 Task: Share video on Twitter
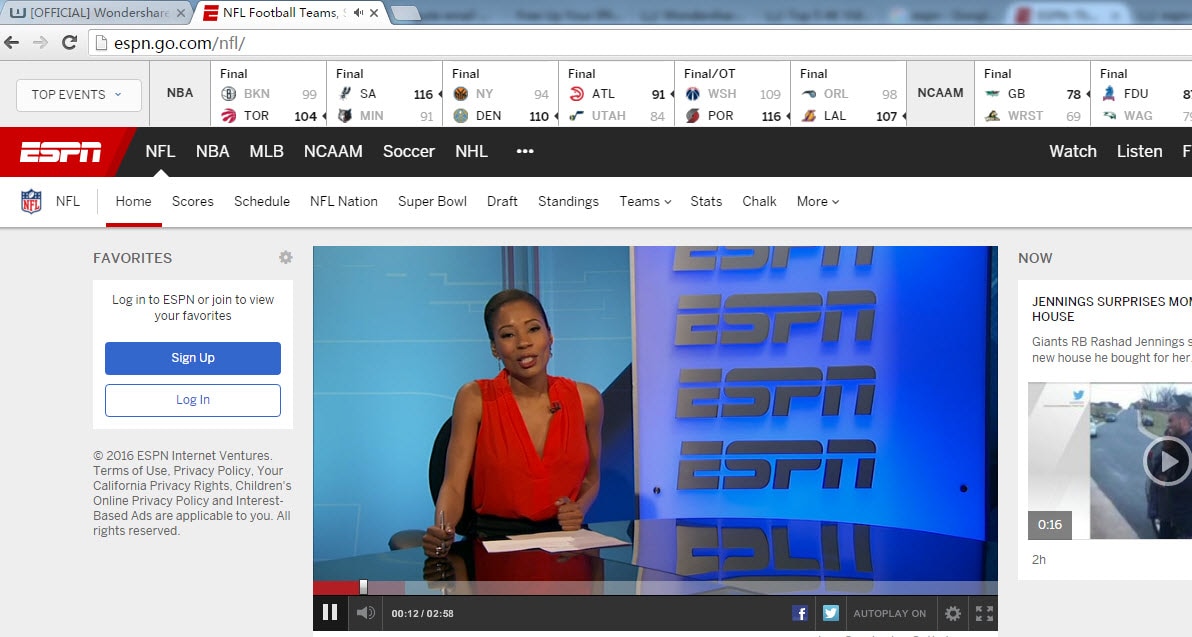click(x=830, y=613)
